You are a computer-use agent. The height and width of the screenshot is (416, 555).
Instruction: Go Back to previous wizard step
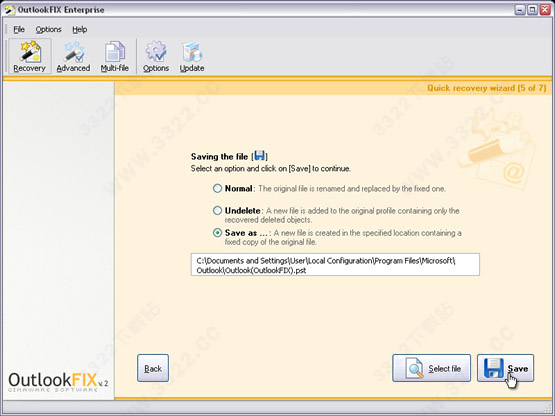(x=153, y=368)
